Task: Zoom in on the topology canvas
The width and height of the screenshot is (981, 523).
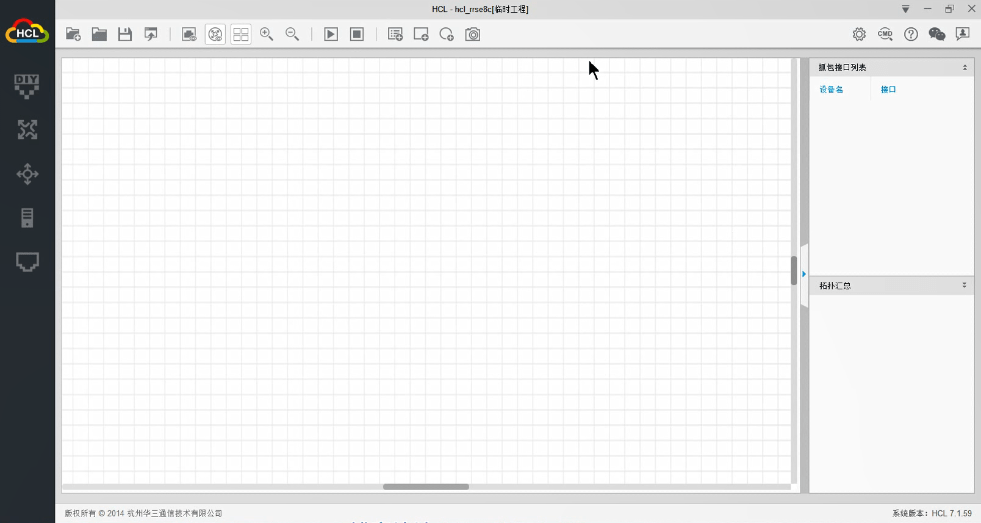Action: tap(266, 34)
